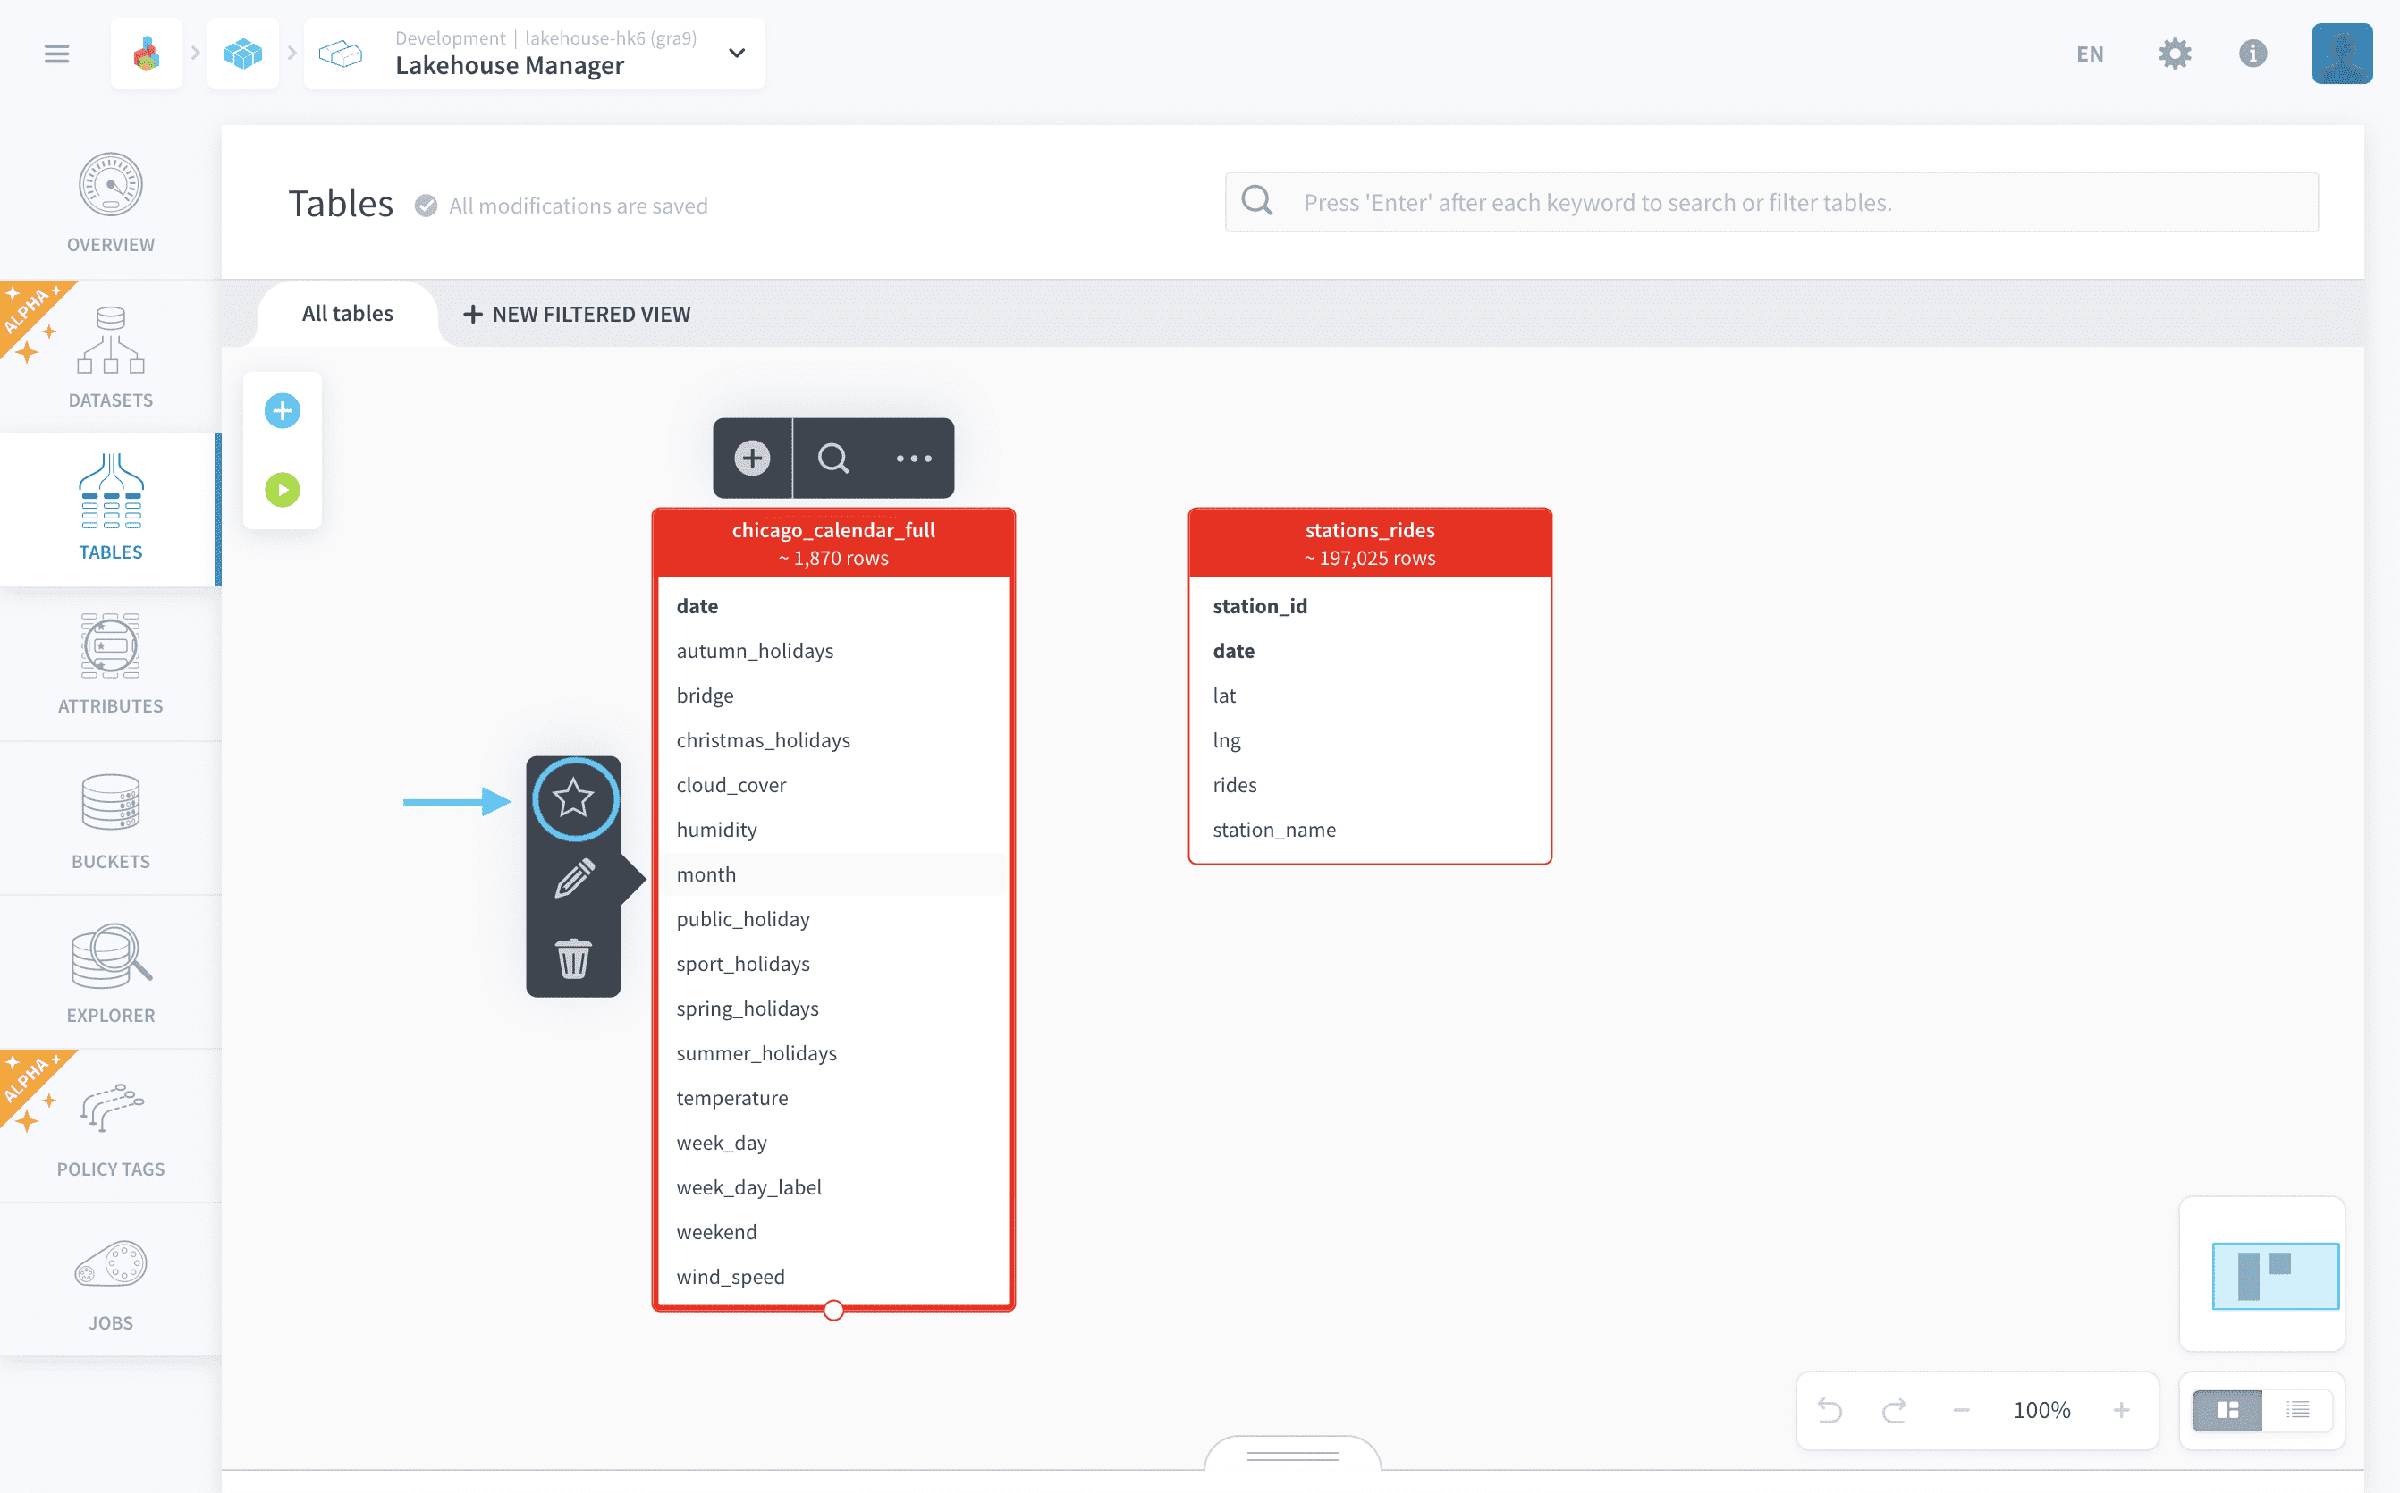The height and width of the screenshot is (1493, 2400).
Task: Click the trash delete icon for month
Action: (x=574, y=958)
